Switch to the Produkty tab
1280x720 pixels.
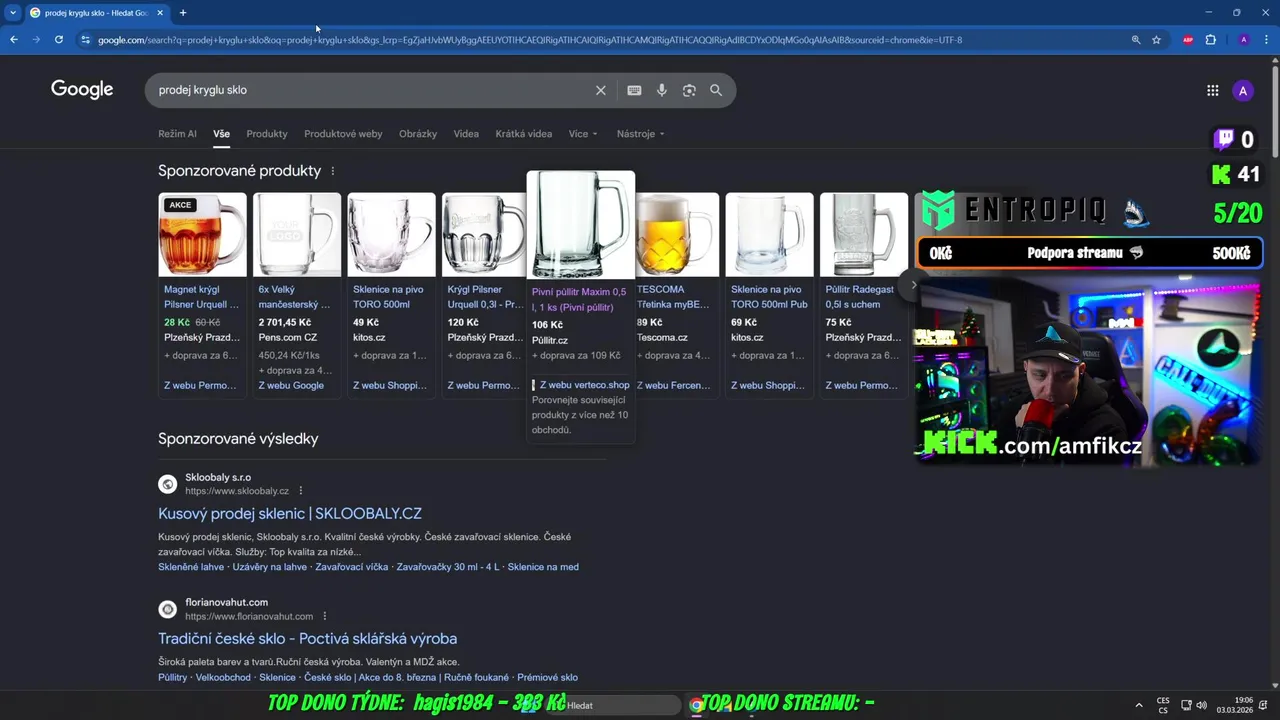(x=267, y=134)
